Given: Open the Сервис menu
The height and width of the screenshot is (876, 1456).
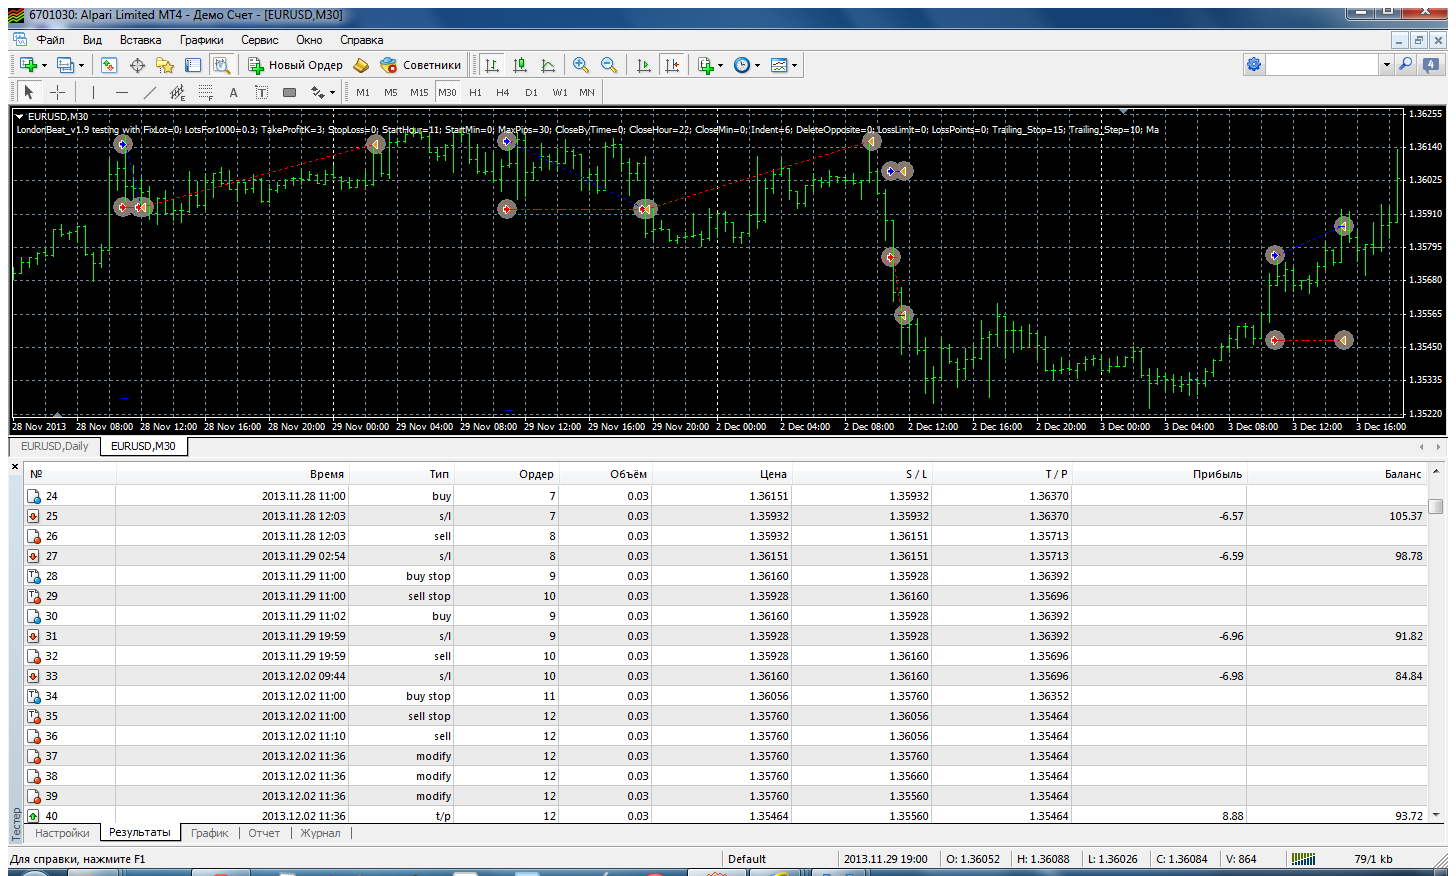Looking at the screenshot, I should click(x=259, y=40).
